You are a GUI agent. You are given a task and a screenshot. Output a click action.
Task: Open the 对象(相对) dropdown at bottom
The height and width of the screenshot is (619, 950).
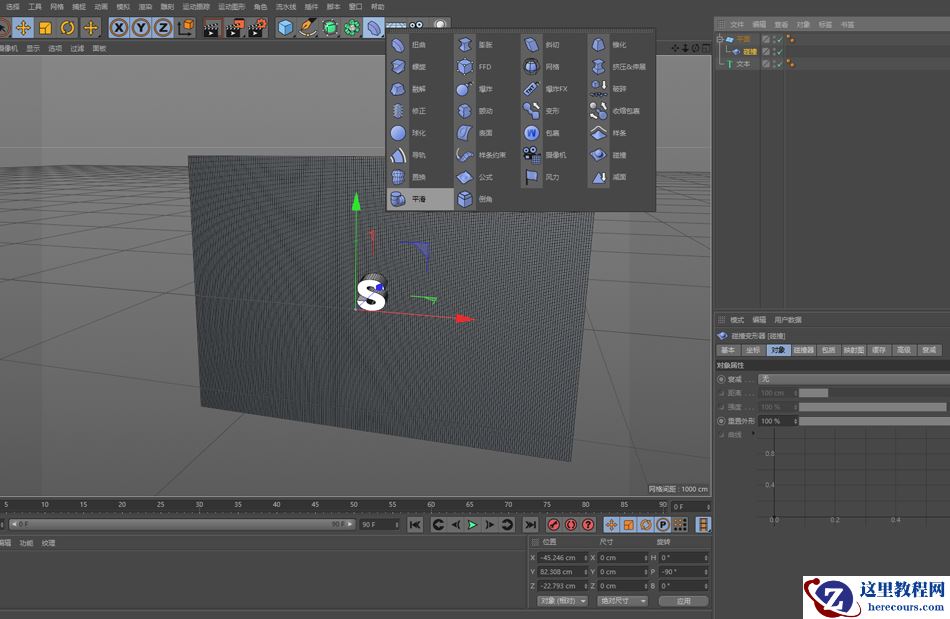pyautogui.click(x=562, y=600)
